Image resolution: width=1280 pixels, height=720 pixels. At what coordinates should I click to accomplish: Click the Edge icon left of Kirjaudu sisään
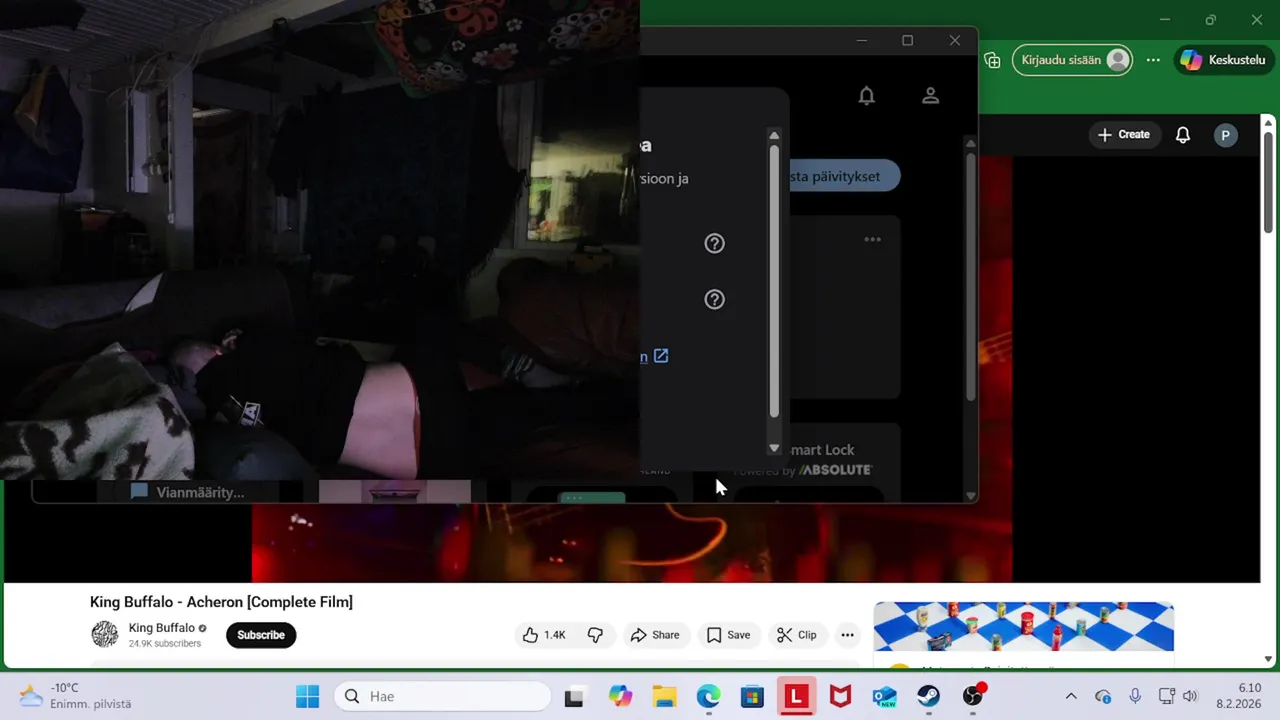point(992,60)
